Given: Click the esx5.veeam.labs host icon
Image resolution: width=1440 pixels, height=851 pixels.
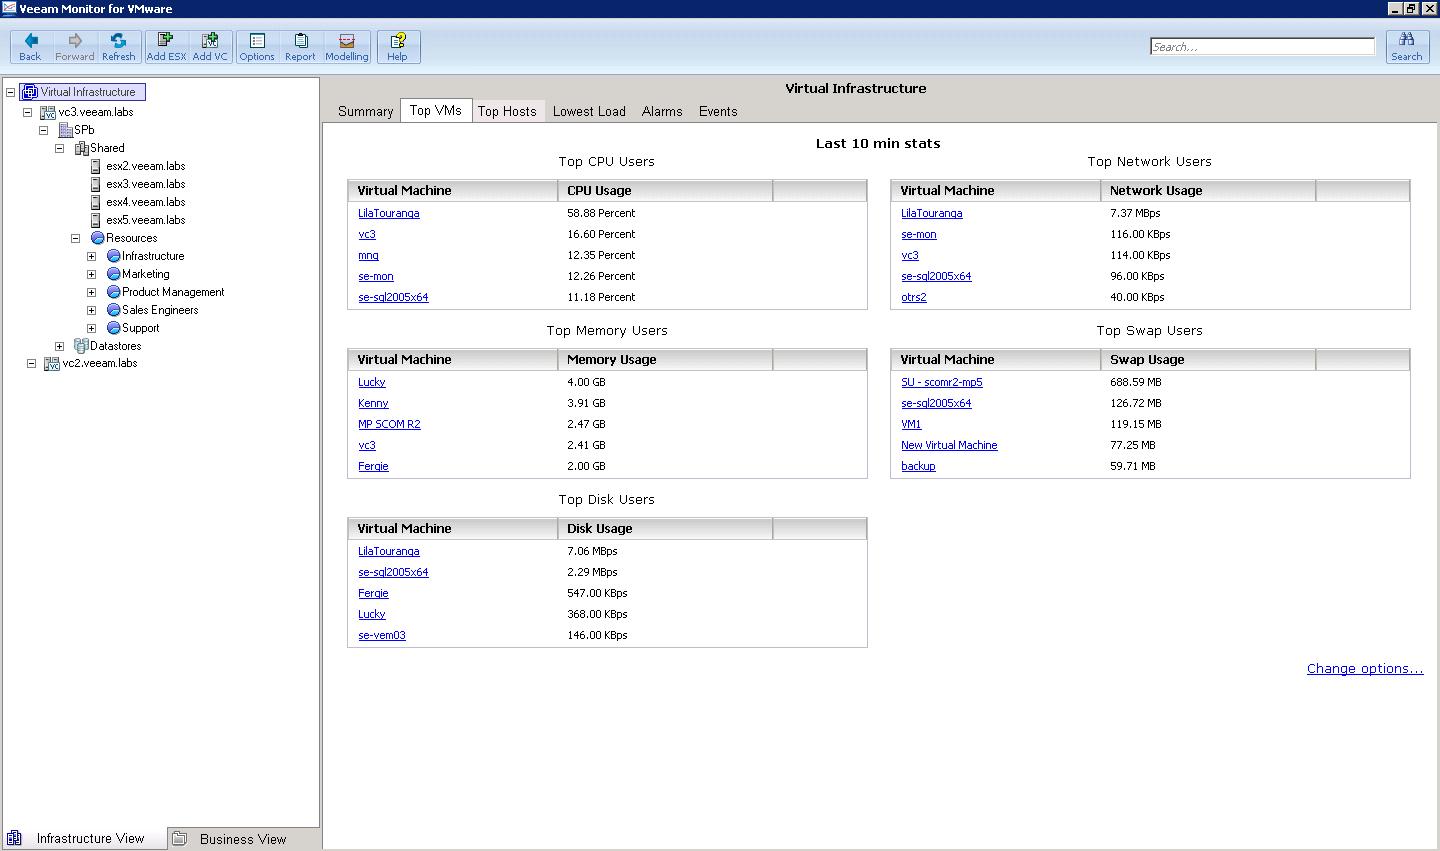Looking at the screenshot, I should [96, 220].
